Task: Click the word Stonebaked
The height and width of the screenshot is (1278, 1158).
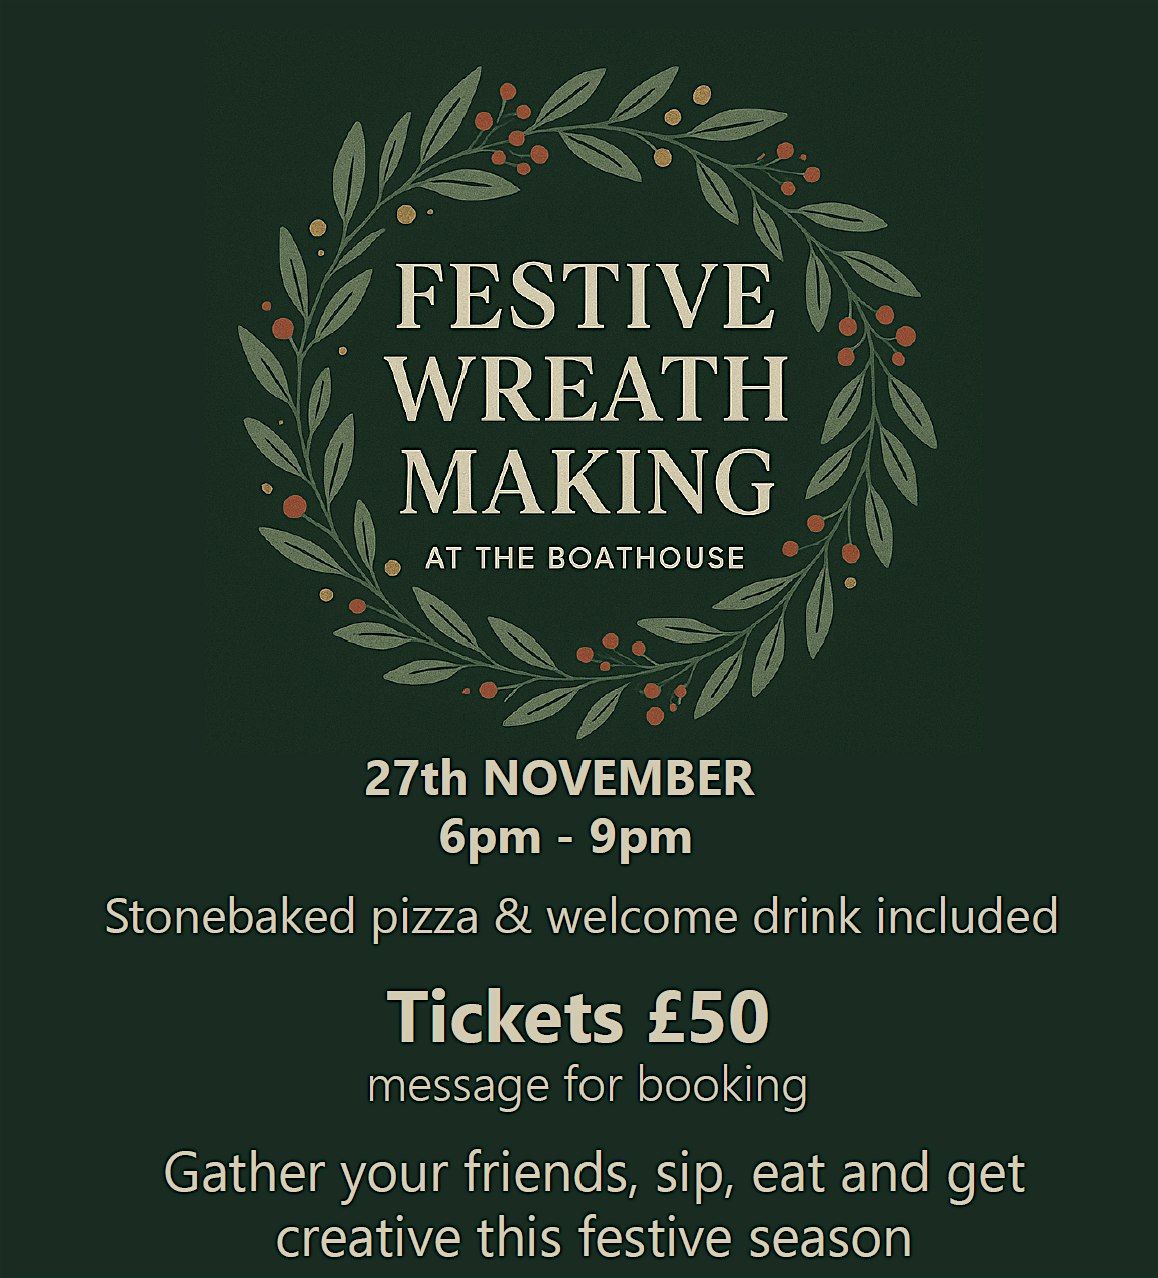Action: coord(230,916)
